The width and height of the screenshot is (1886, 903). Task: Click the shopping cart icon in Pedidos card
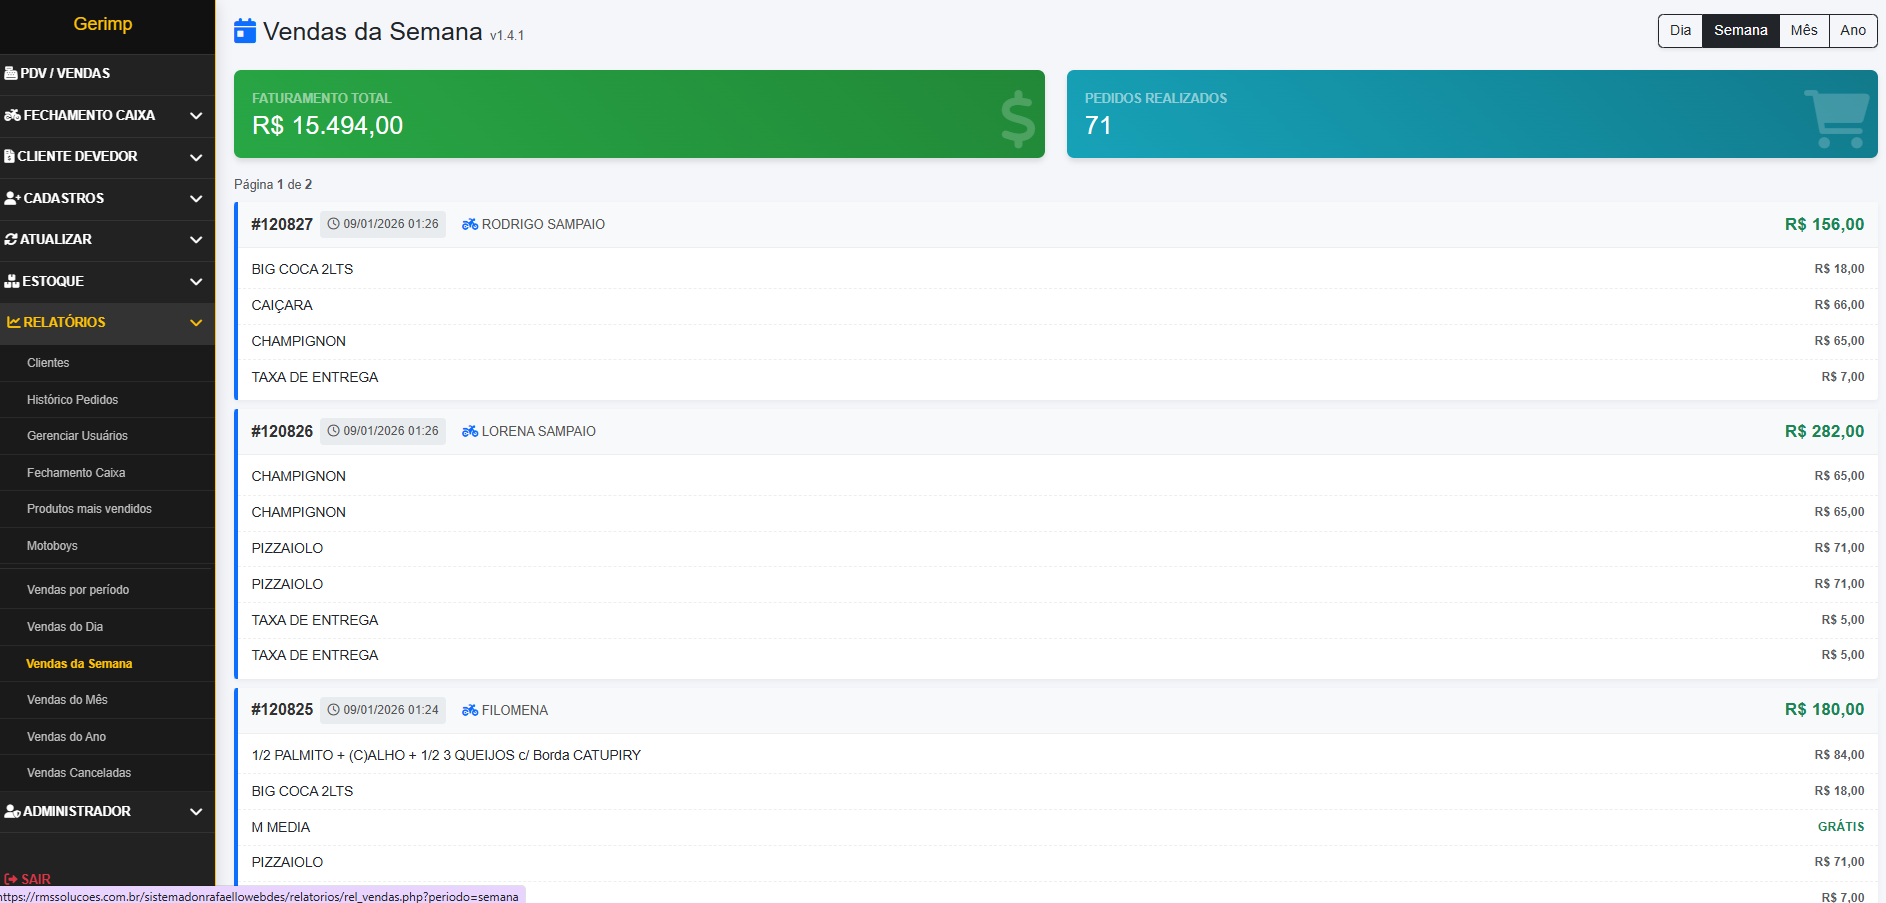click(1837, 119)
